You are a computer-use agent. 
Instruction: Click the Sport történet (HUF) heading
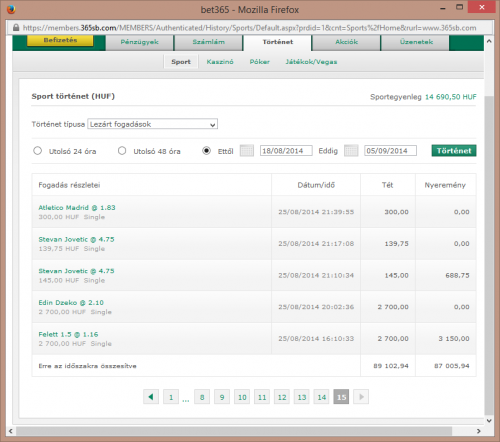(x=73, y=96)
